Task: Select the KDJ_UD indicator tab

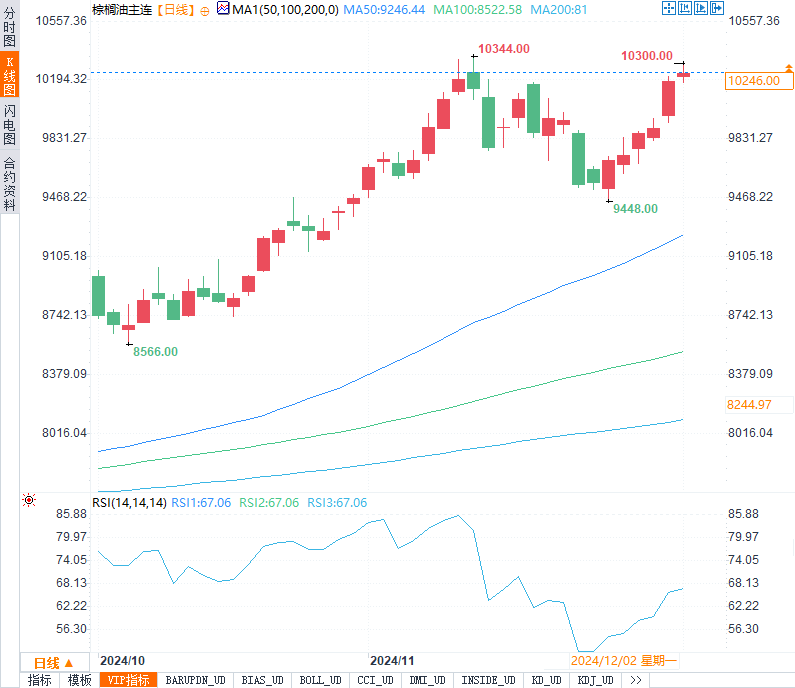Action: (x=596, y=680)
